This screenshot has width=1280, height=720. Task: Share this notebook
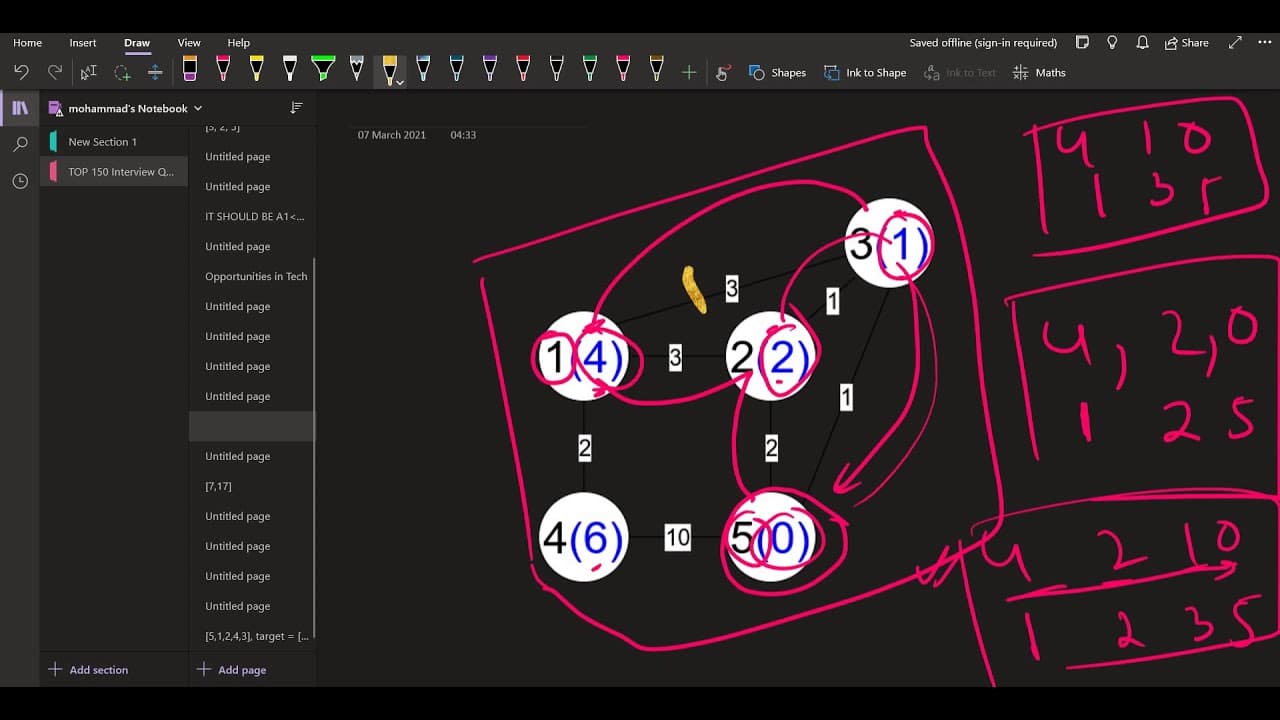[x=1187, y=43]
